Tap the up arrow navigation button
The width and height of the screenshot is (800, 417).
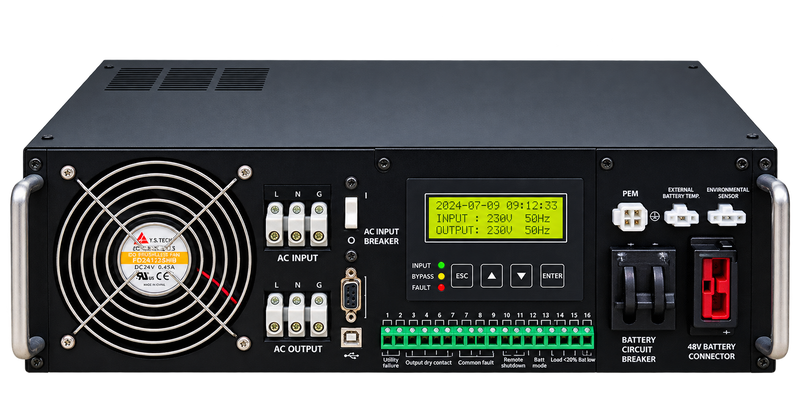pos(491,276)
